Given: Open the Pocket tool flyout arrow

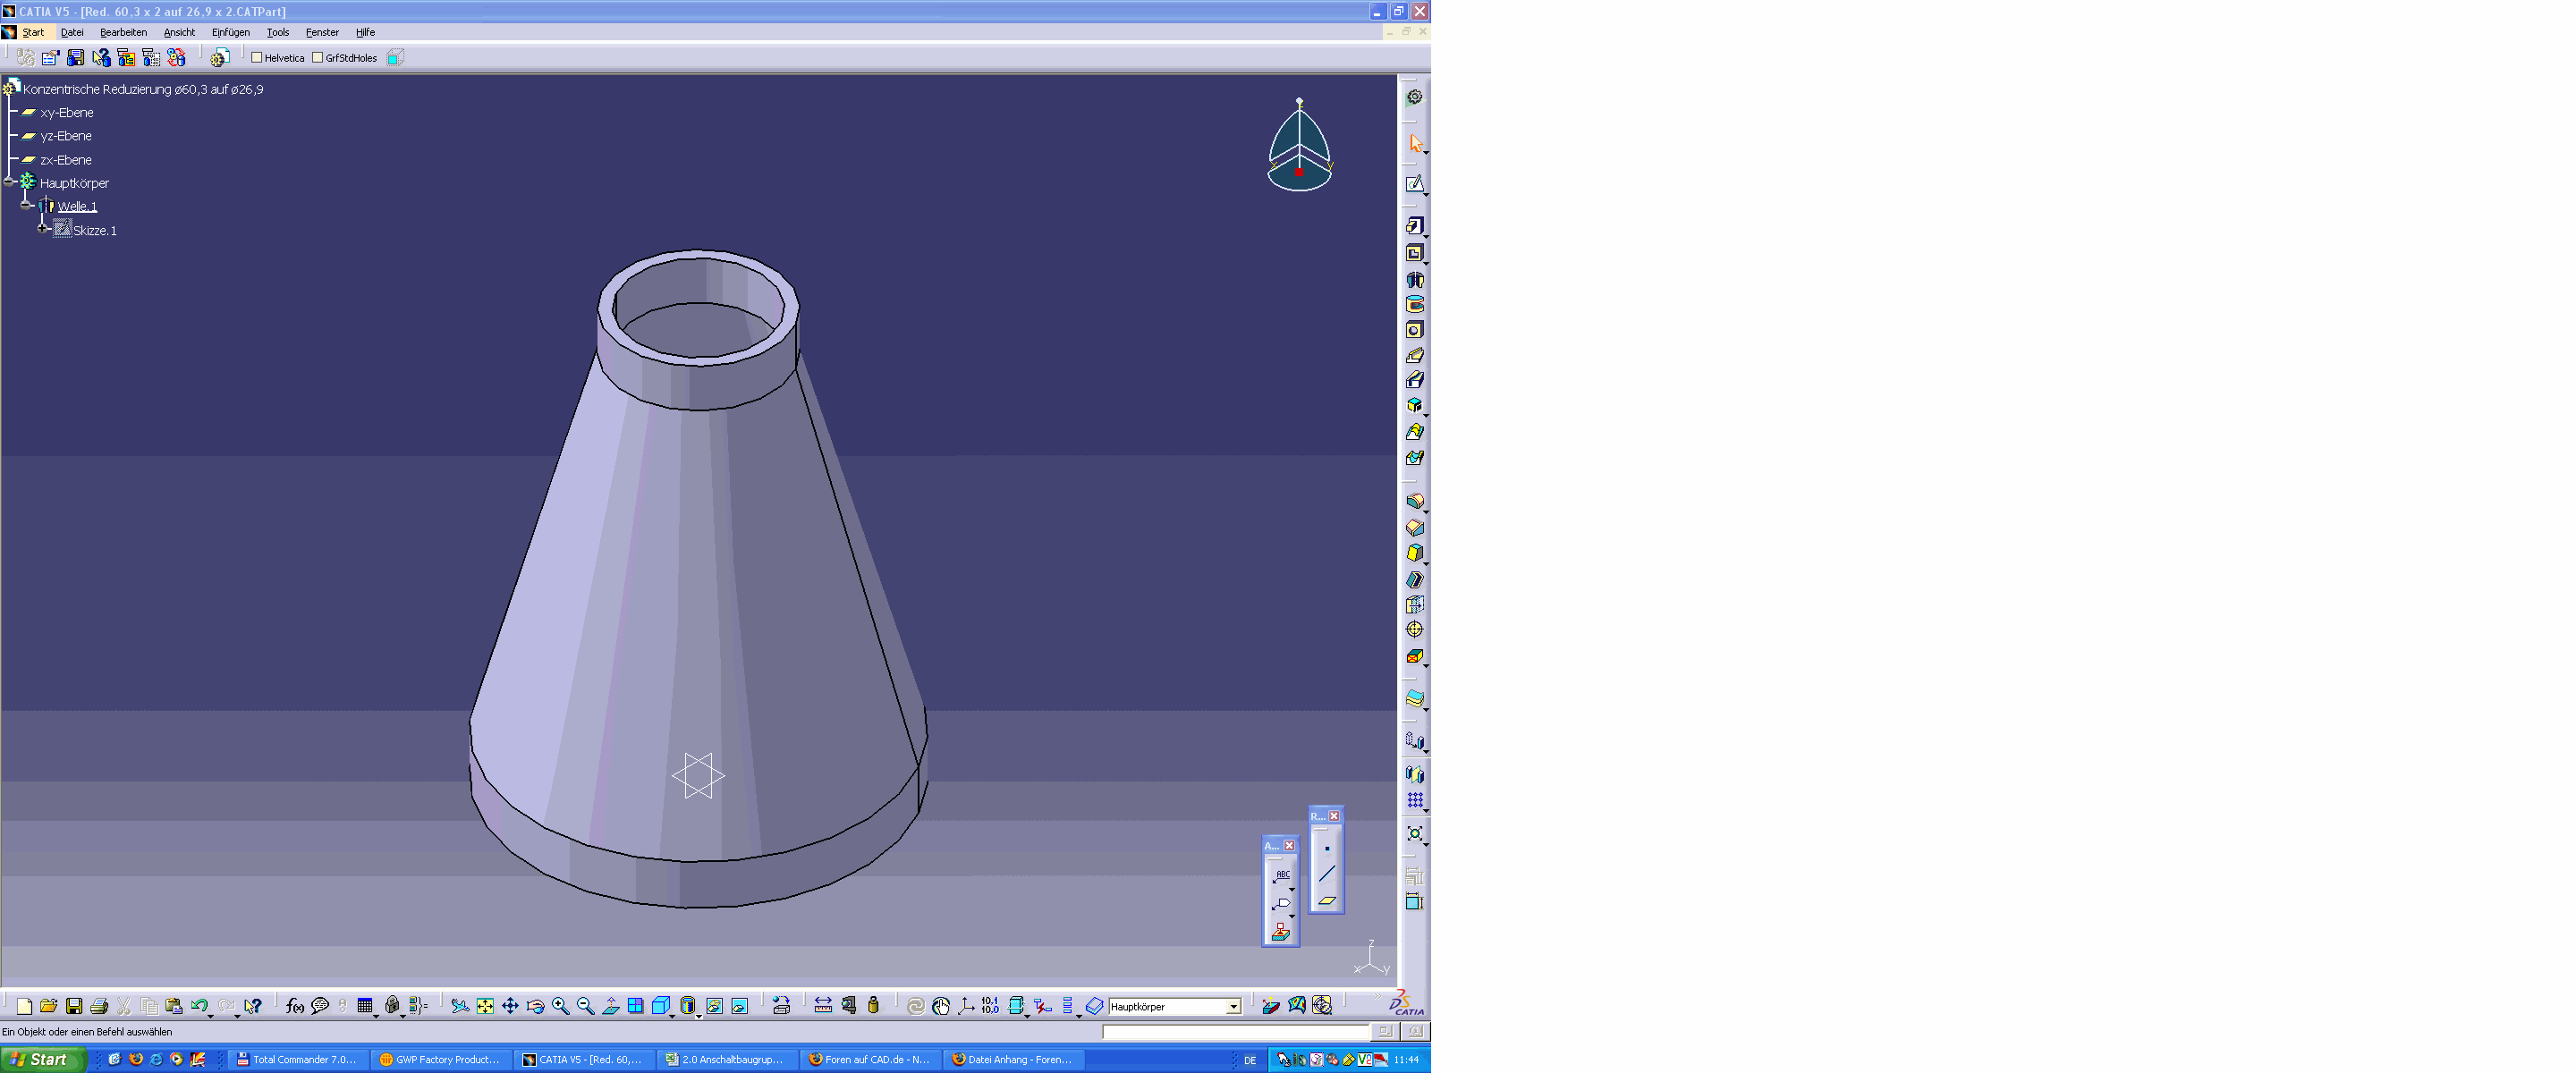Looking at the screenshot, I should 1425,263.
